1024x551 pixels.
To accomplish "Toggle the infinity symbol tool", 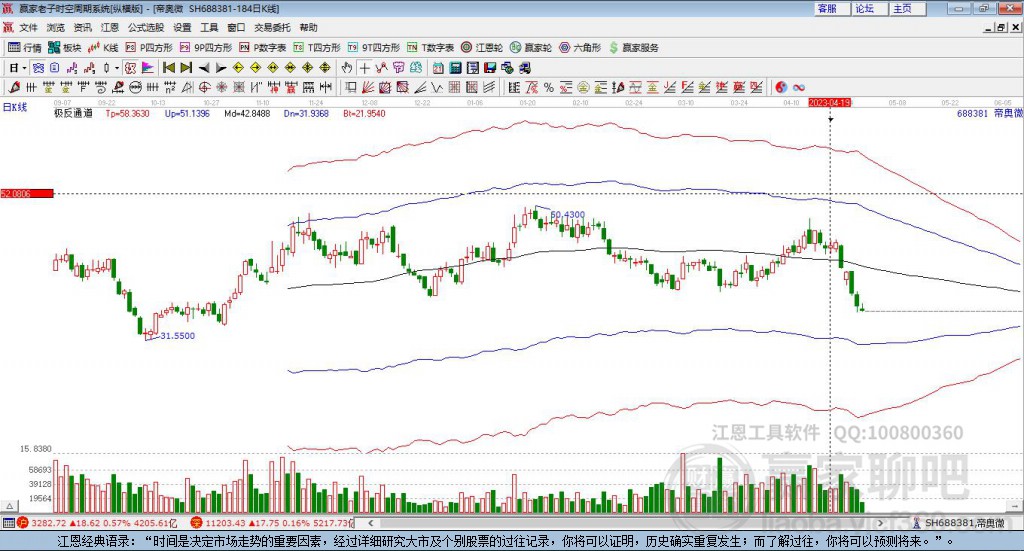I will tap(799, 87).
